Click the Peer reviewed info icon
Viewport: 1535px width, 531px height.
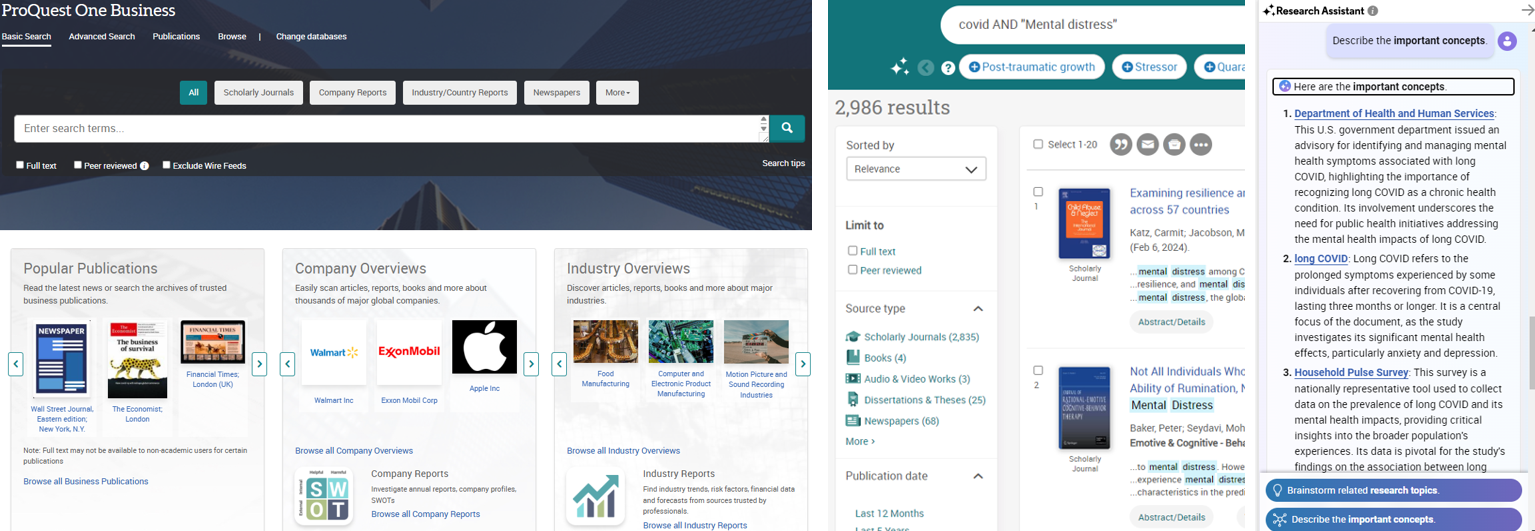(144, 166)
